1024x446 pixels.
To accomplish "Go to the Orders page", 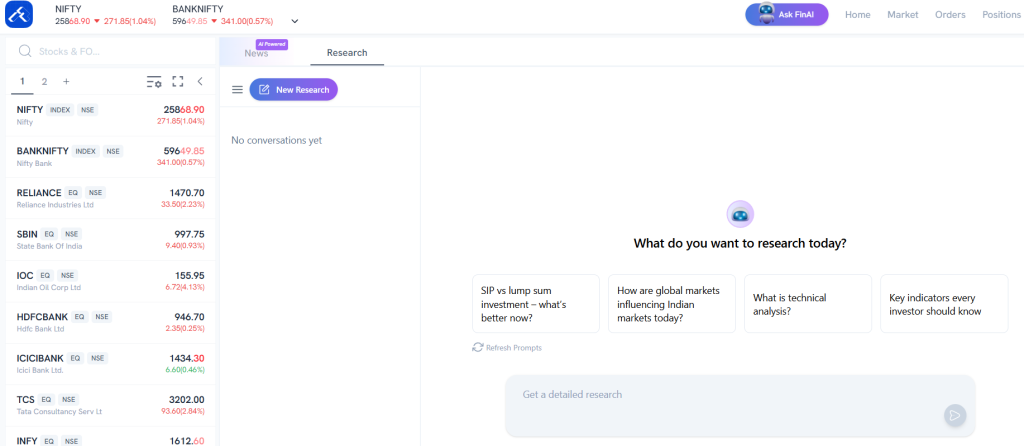I will 950,15.
